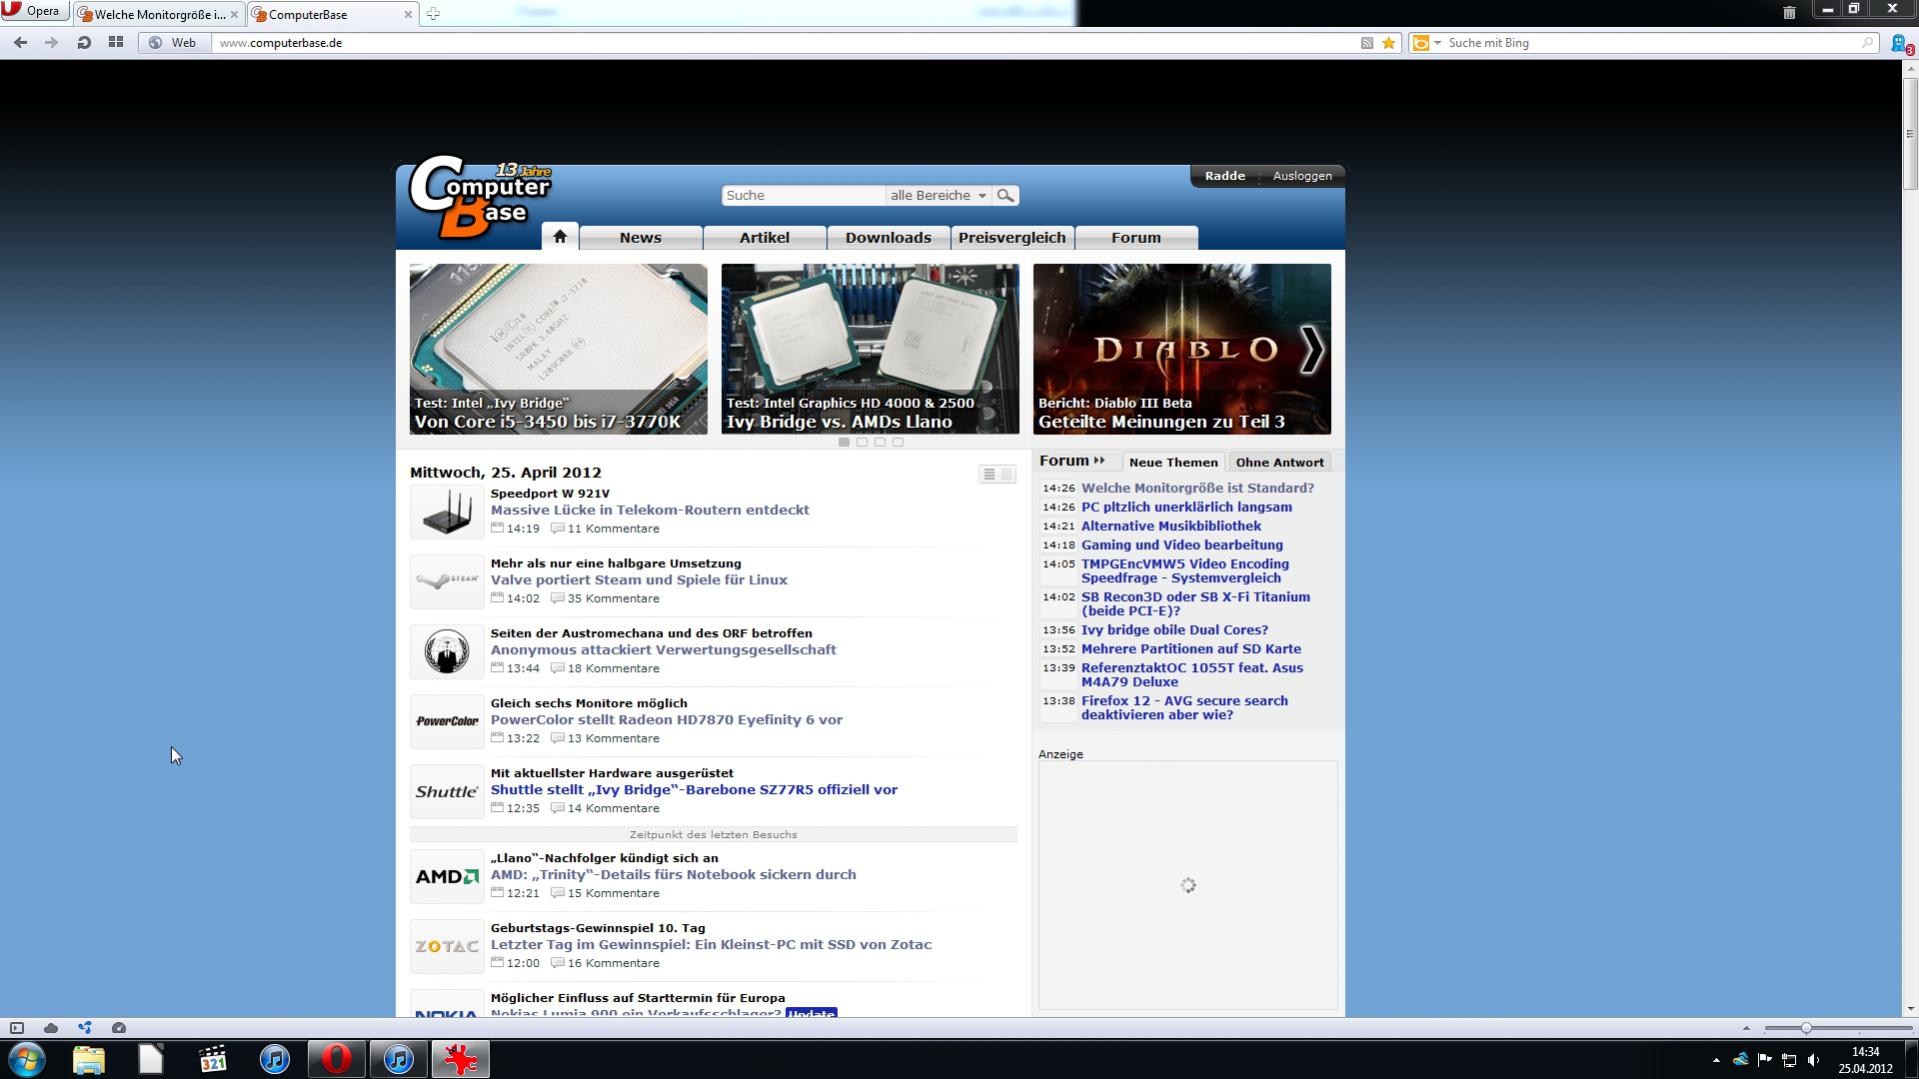This screenshot has height=1079, width=1919.
Task: Select the second carousel page dot
Action: coord(862,442)
